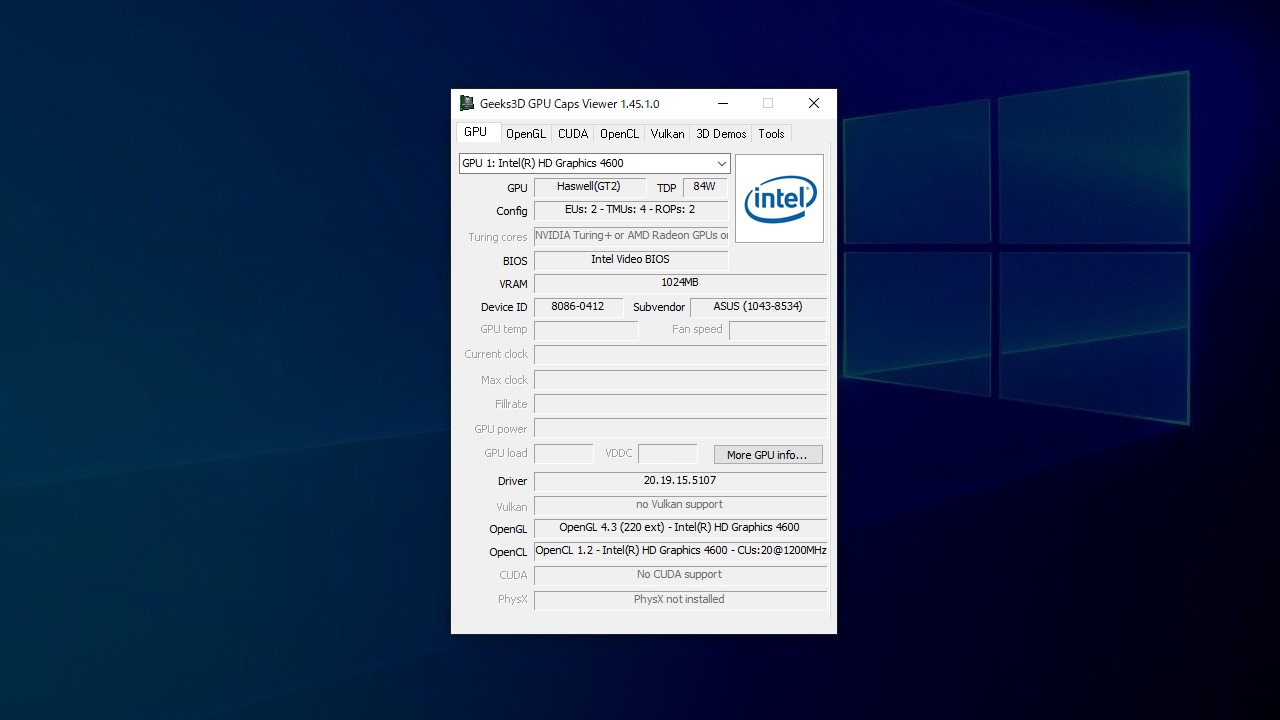This screenshot has height=720, width=1280.
Task: Open the CUDA tab
Action: (573, 134)
